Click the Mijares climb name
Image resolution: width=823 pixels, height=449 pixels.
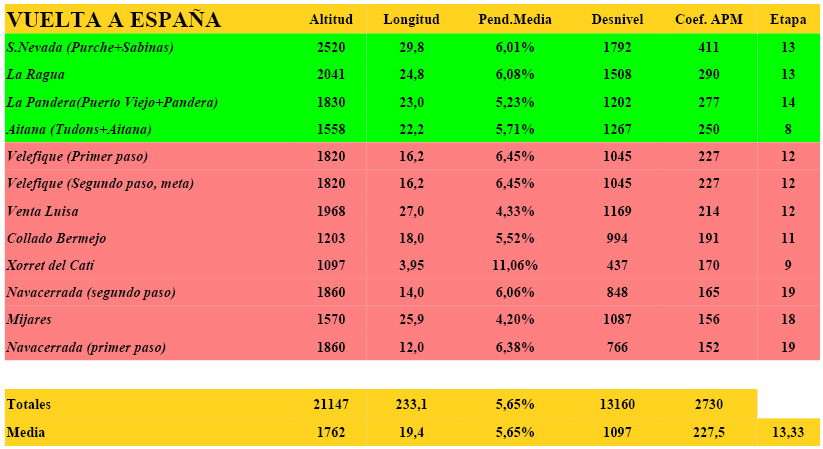(28, 320)
